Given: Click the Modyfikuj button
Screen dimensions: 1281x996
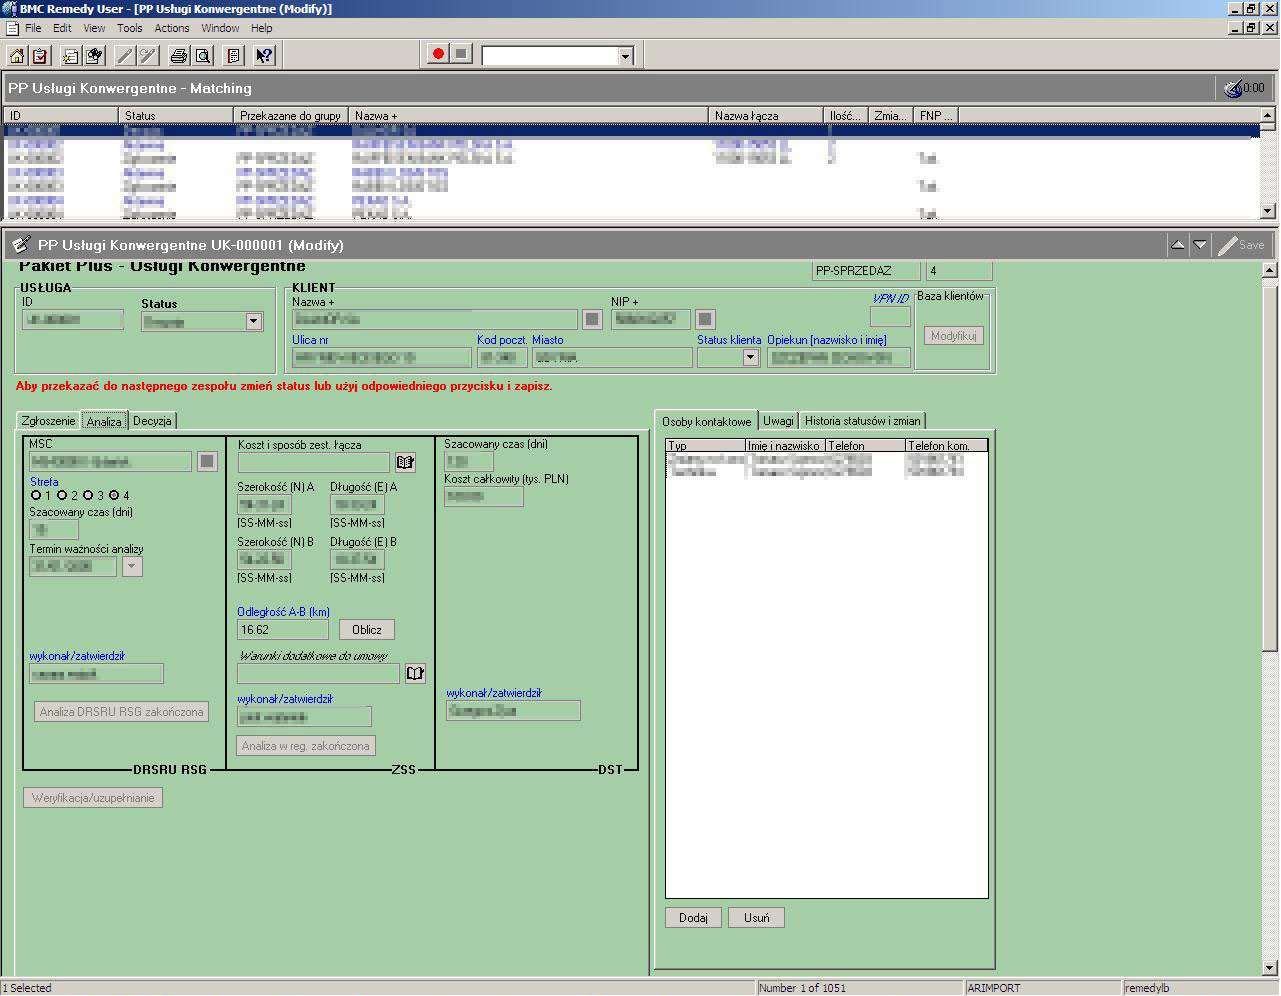Looking at the screenshot, I should pos(953,336).
